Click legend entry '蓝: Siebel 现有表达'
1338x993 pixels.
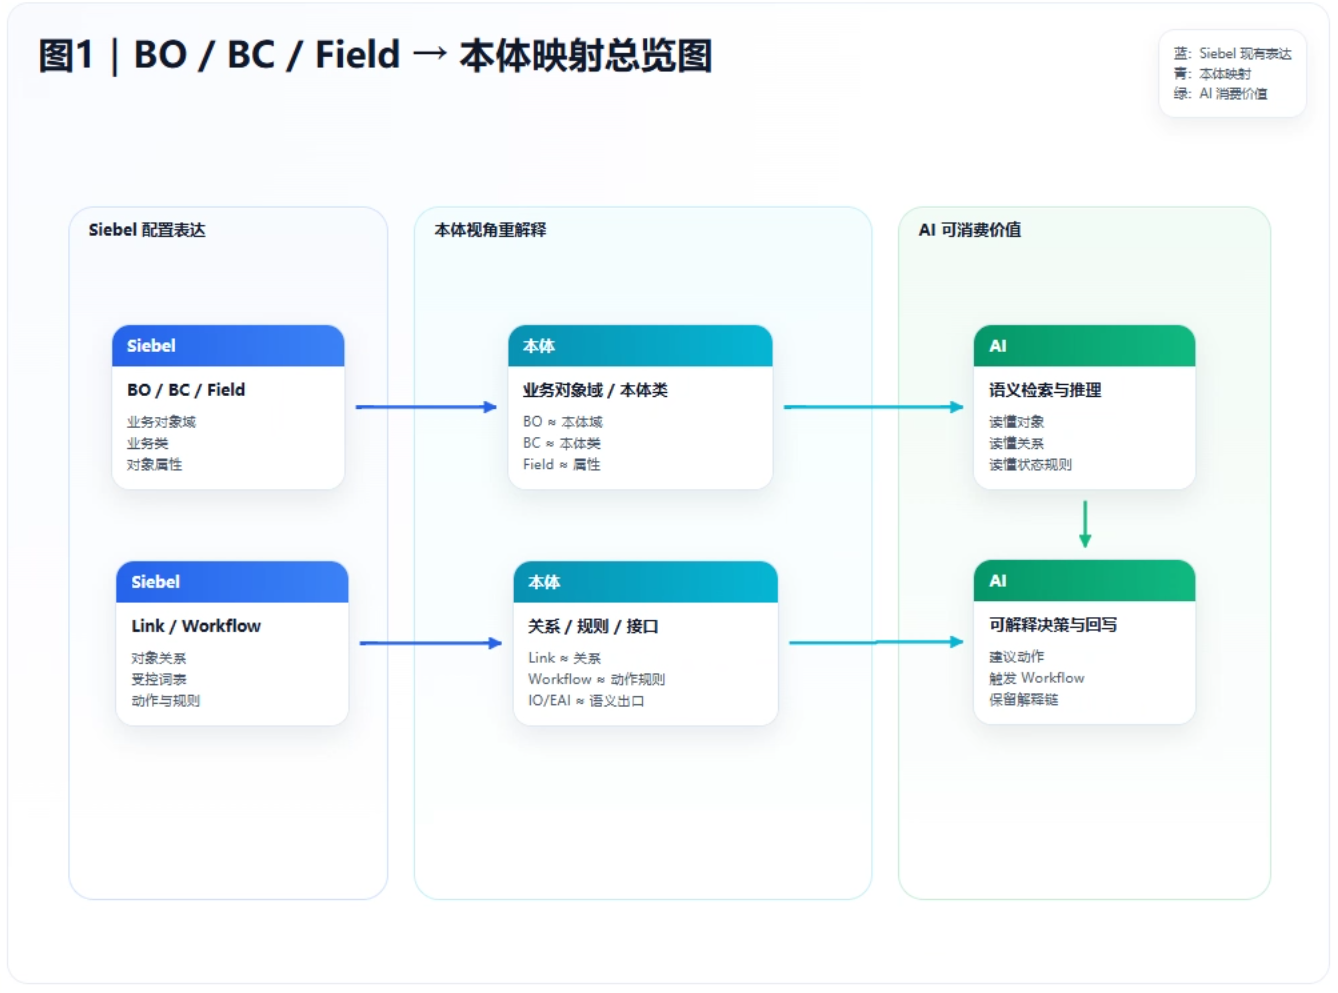click(1232, 53)
